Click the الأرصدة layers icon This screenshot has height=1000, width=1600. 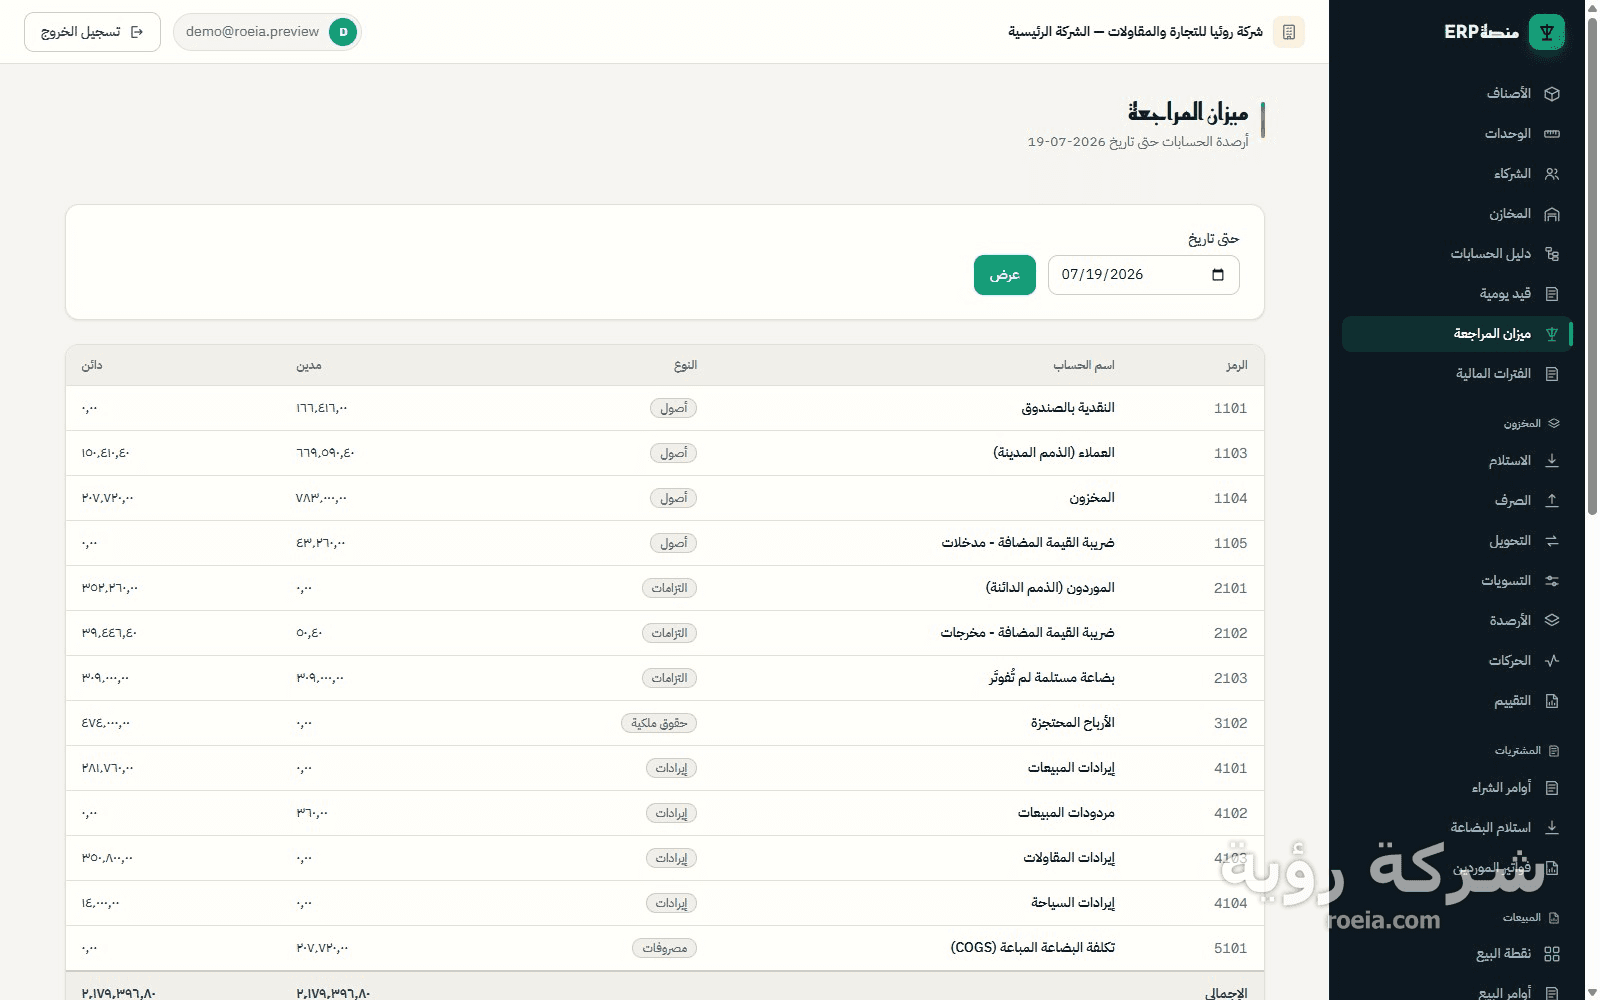coord(1552,621)
